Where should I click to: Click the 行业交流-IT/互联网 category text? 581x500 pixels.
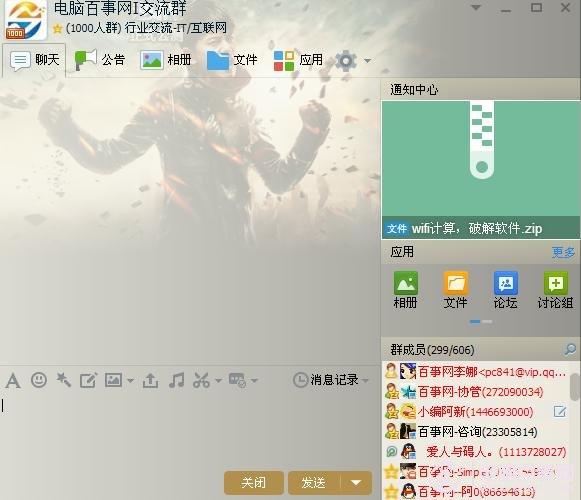[x=176, y=28]
